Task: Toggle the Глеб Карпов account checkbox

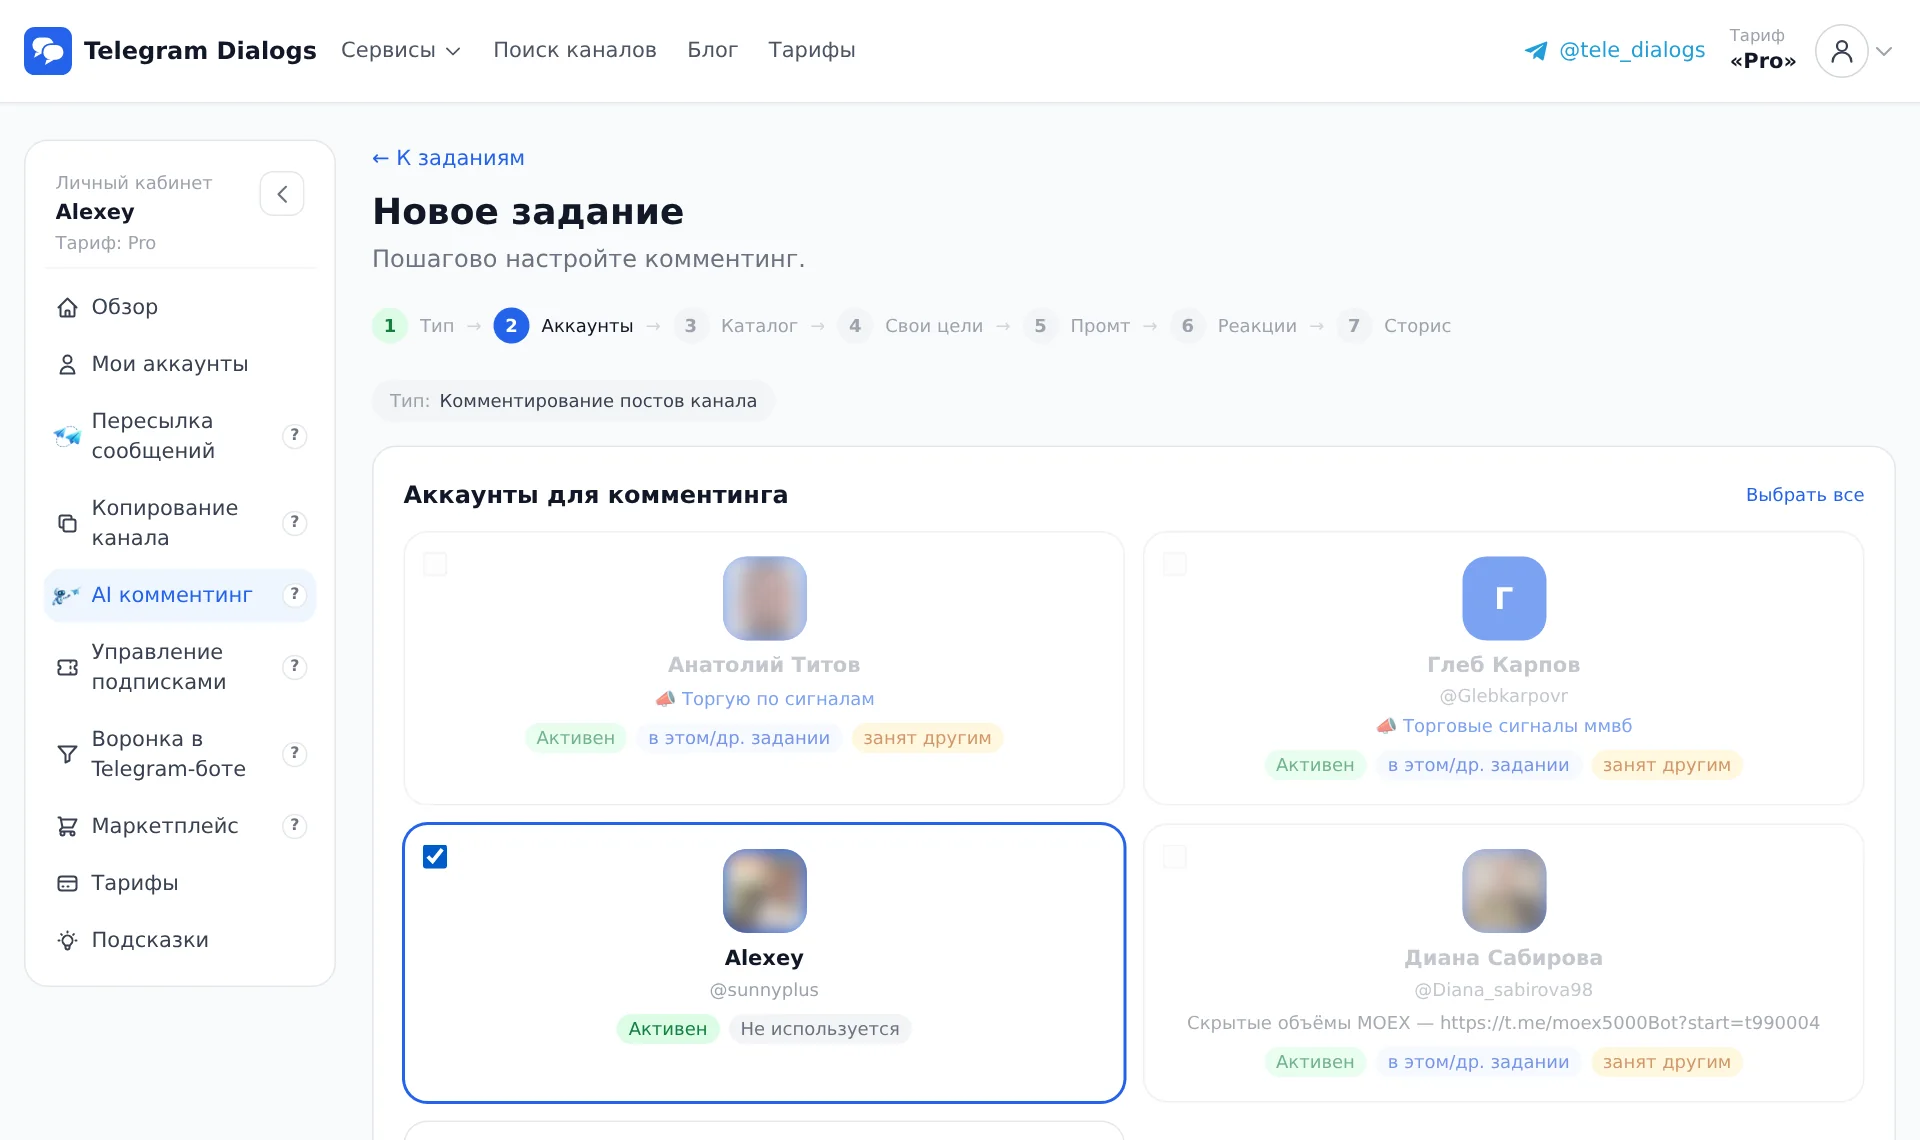Action: [x=1175, y=564]
